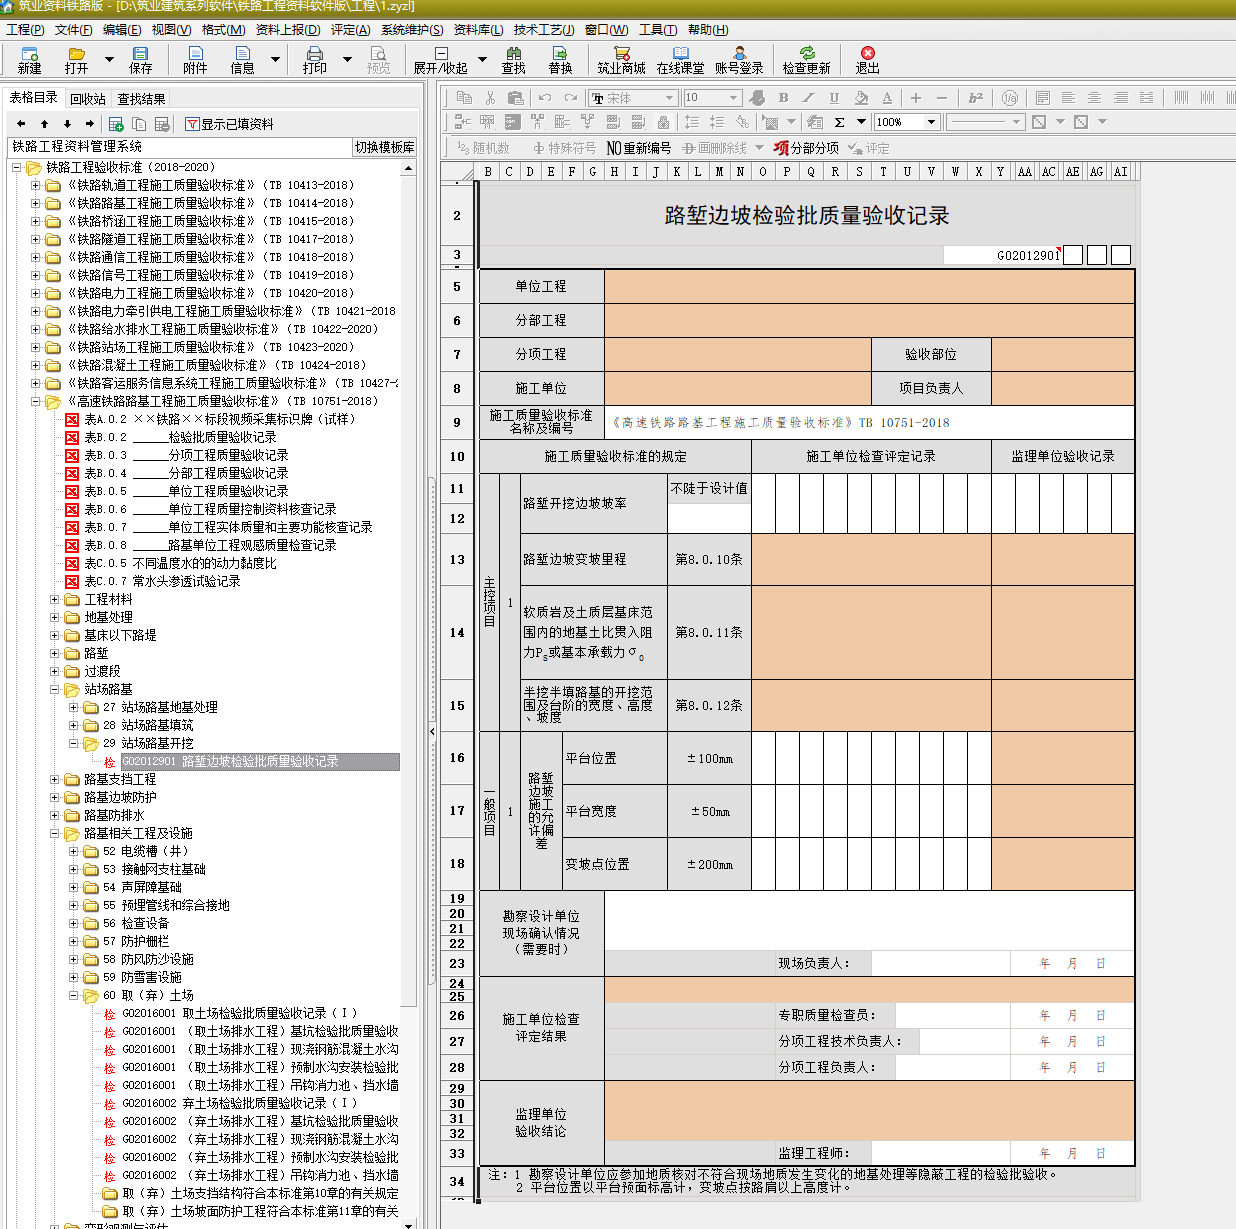Click the format painter brush icon
The height and width of the screenshot is (1229, 1236).
point(757,98)
